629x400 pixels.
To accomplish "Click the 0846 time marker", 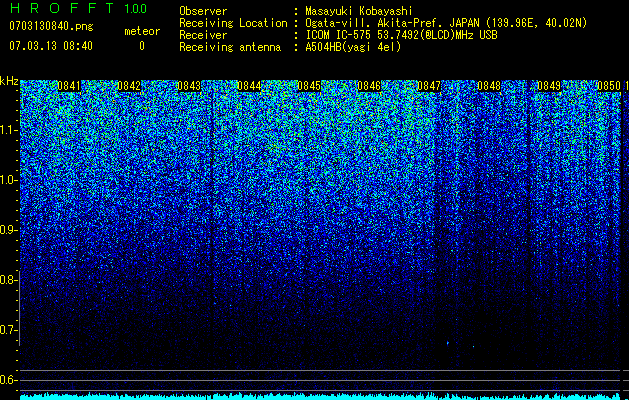I will tap(369, 86).
